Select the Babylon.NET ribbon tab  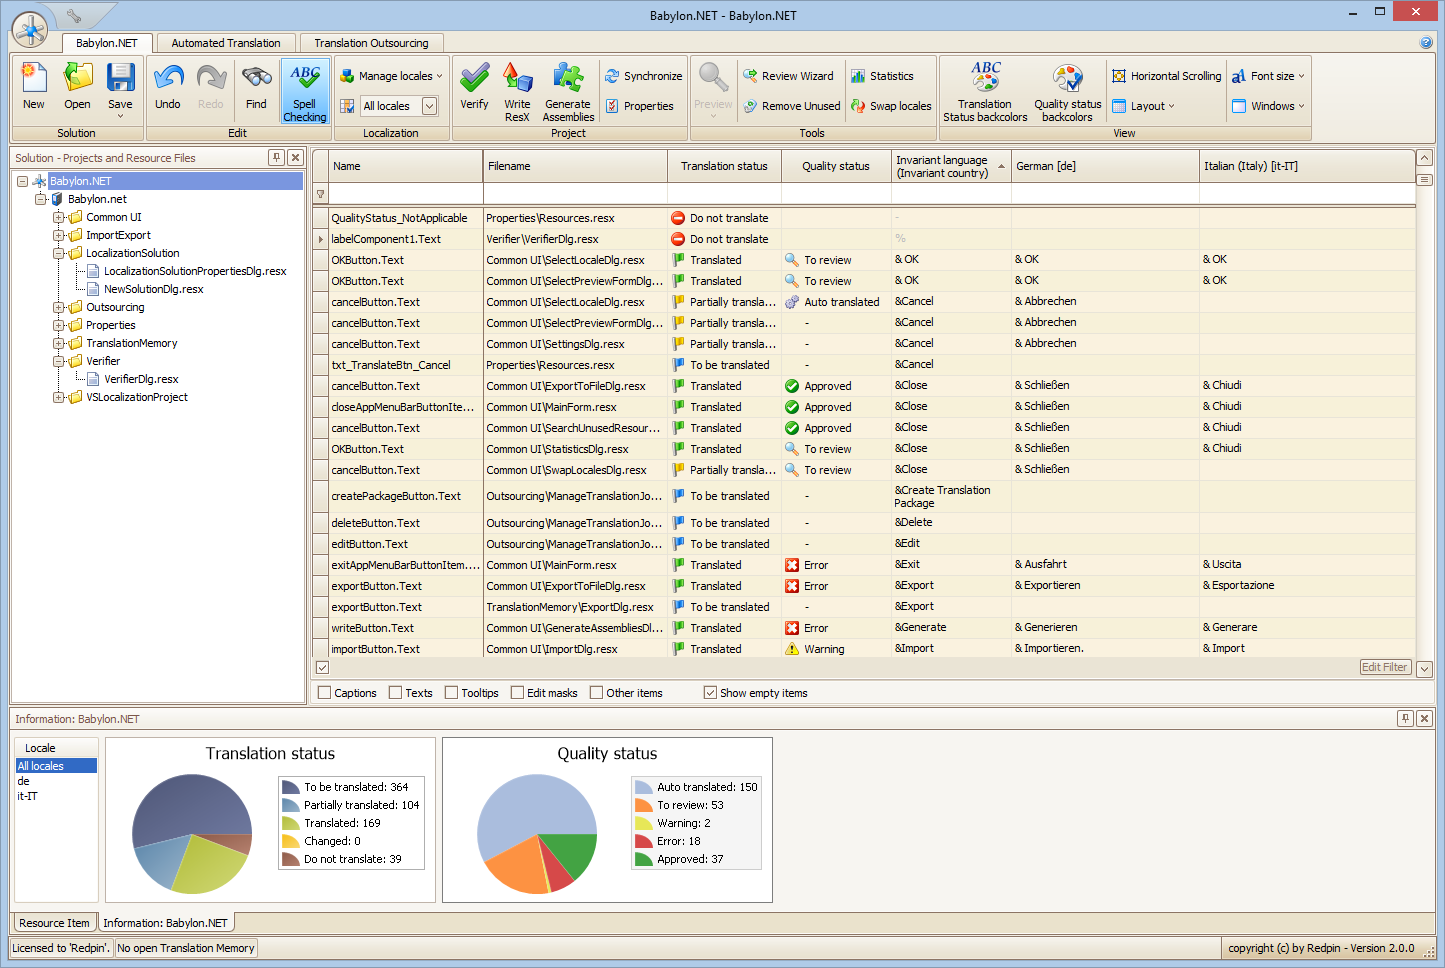pyautogui.click(x=107, y=43)
